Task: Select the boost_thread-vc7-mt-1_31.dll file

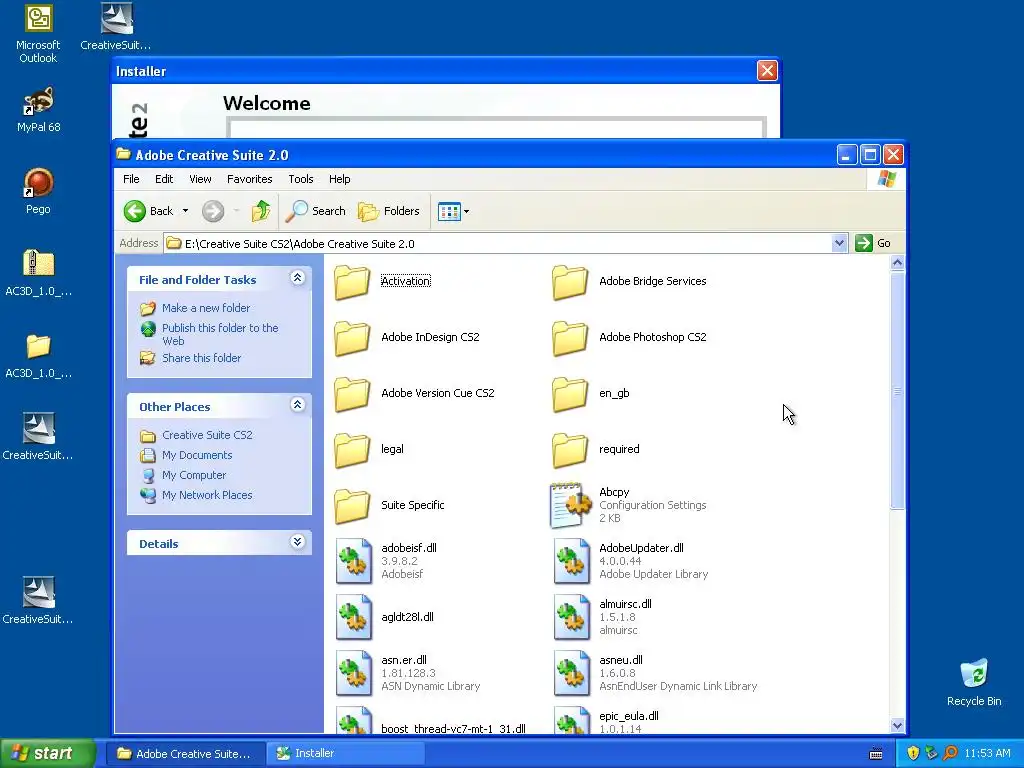Action: (x=430, y=721)
